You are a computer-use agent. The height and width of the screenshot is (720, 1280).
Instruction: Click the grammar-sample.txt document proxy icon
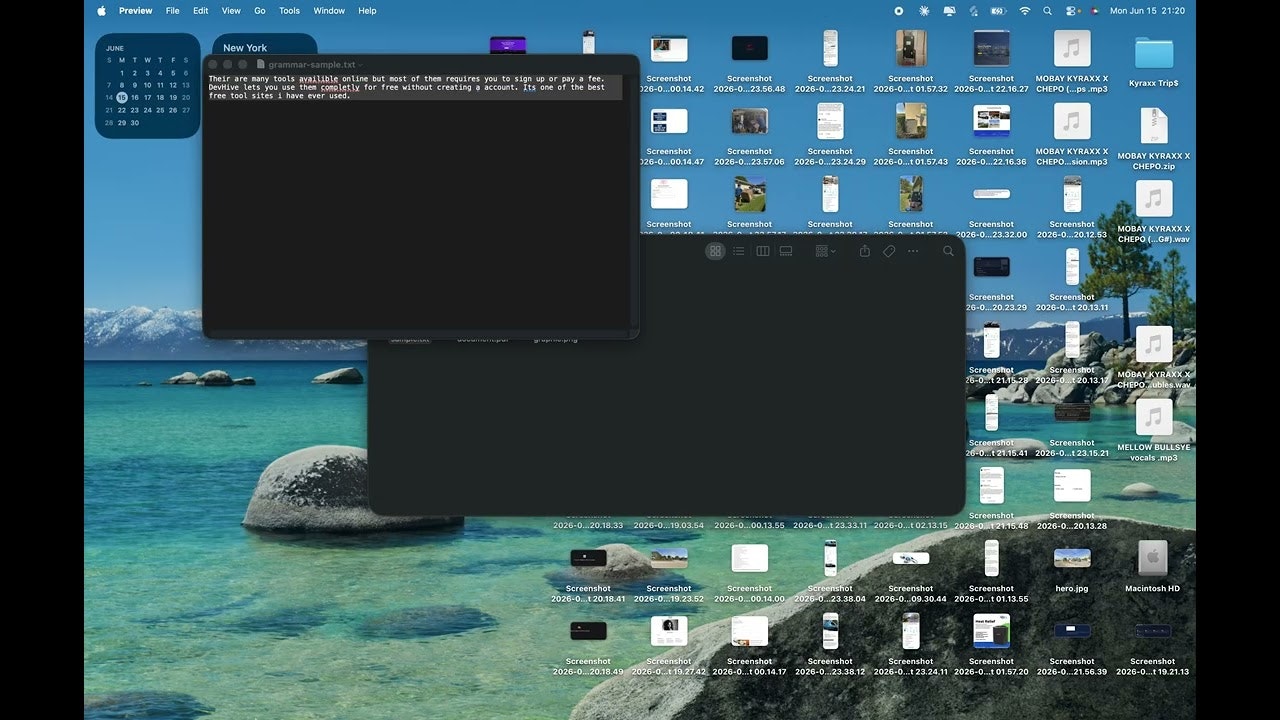(261, 64)
